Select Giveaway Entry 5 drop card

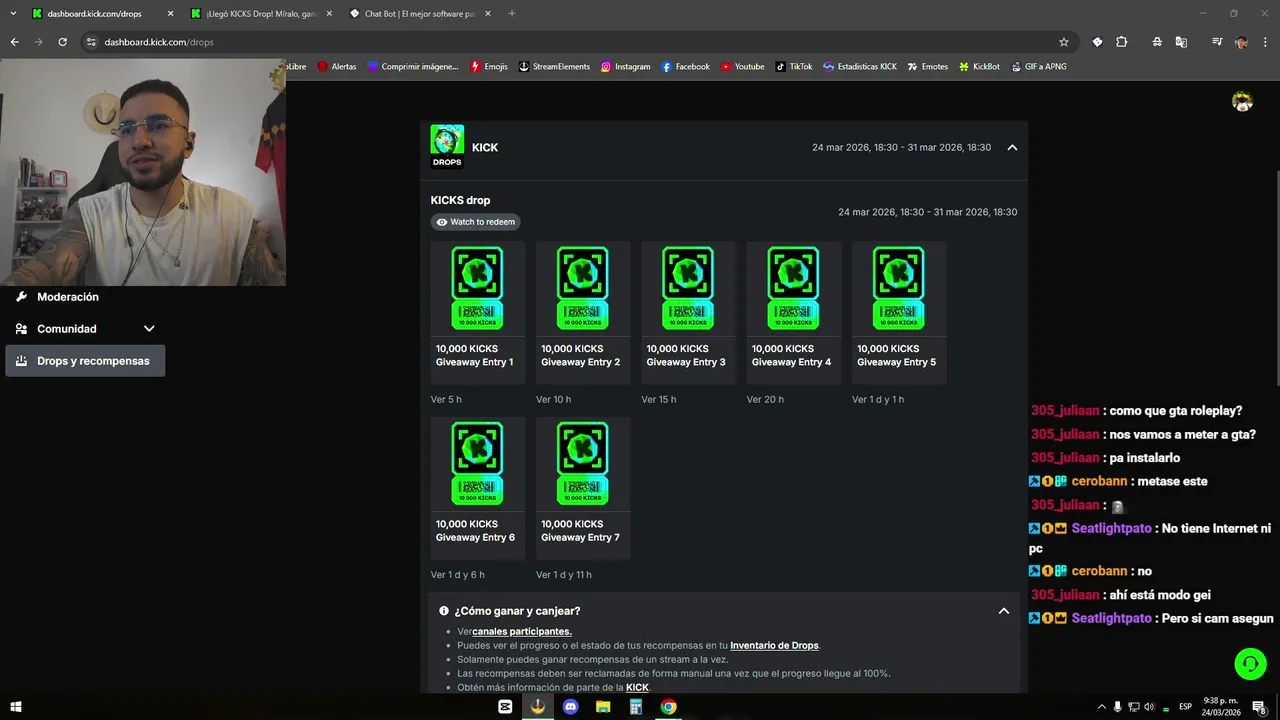899,313
